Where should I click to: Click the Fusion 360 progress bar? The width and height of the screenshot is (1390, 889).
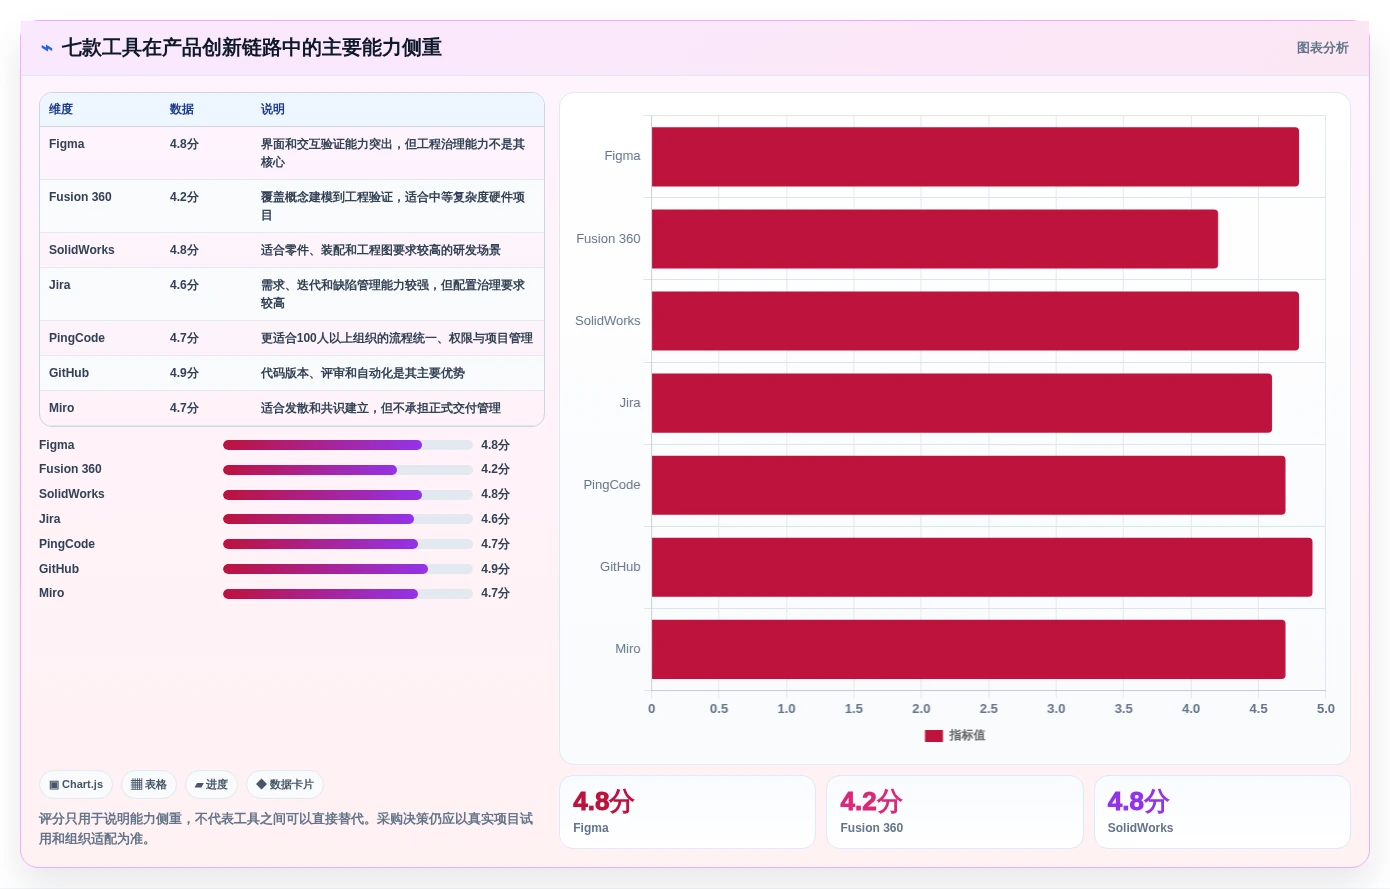point(348,470)
